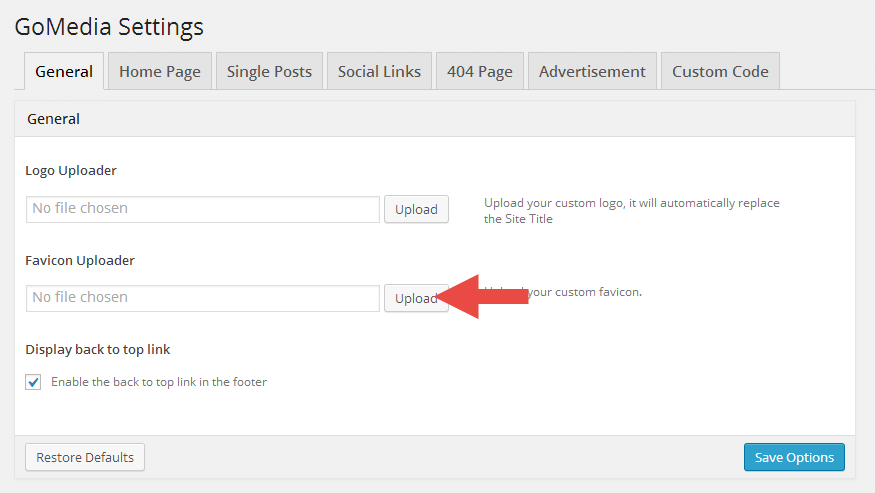Click Restore Defaults button

click(85, 457)
